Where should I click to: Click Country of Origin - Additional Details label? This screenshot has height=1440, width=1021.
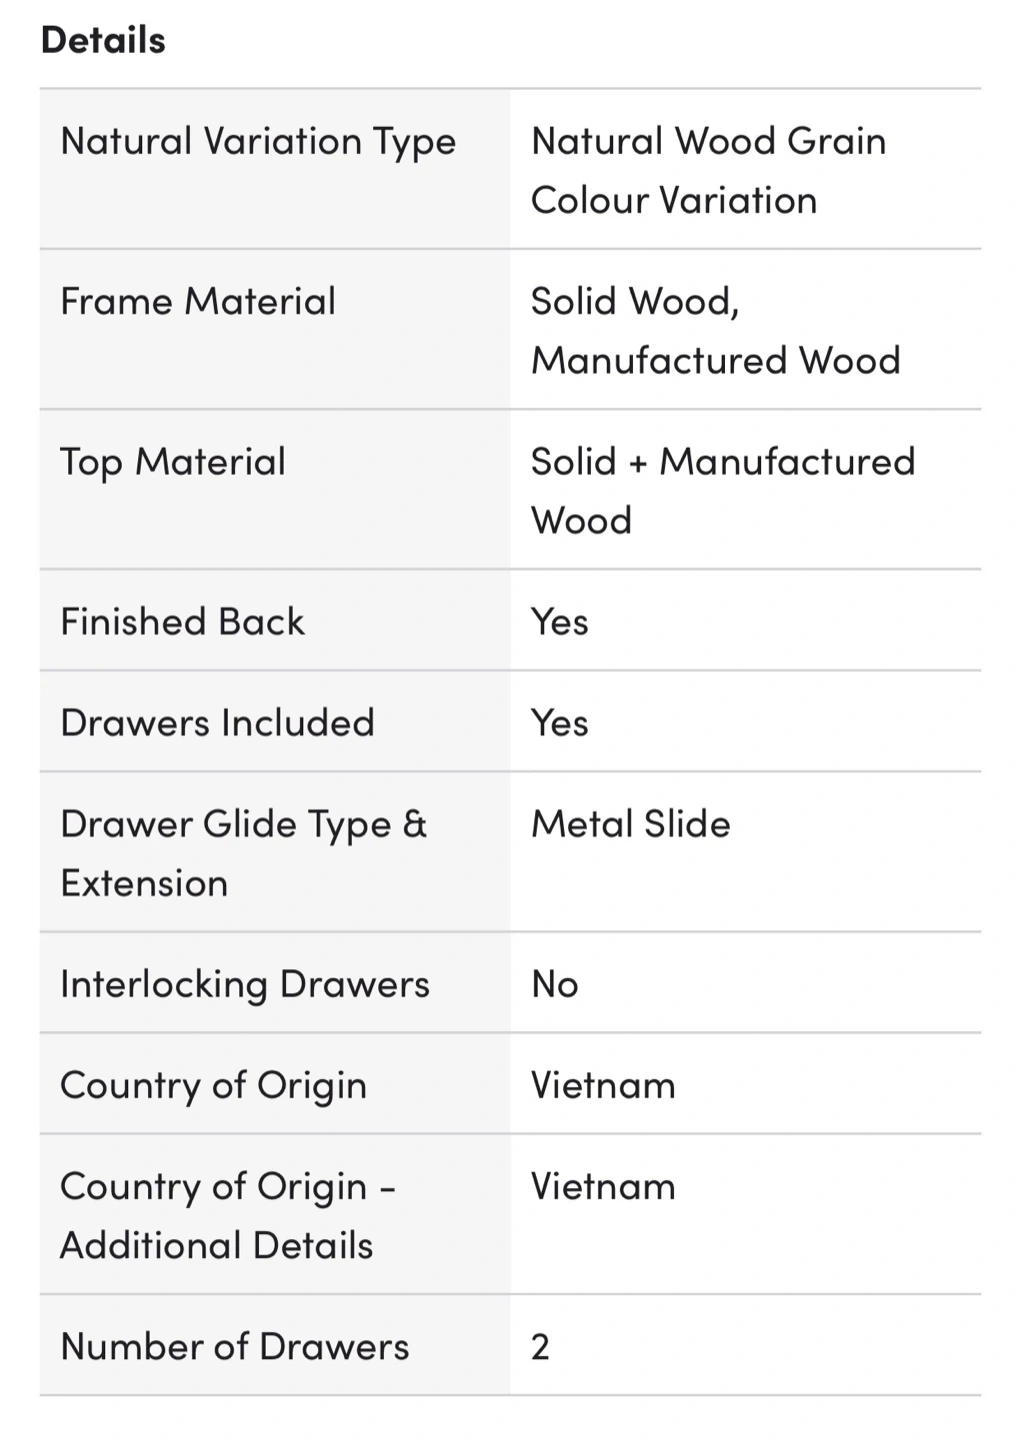[x=227, y=1215]
